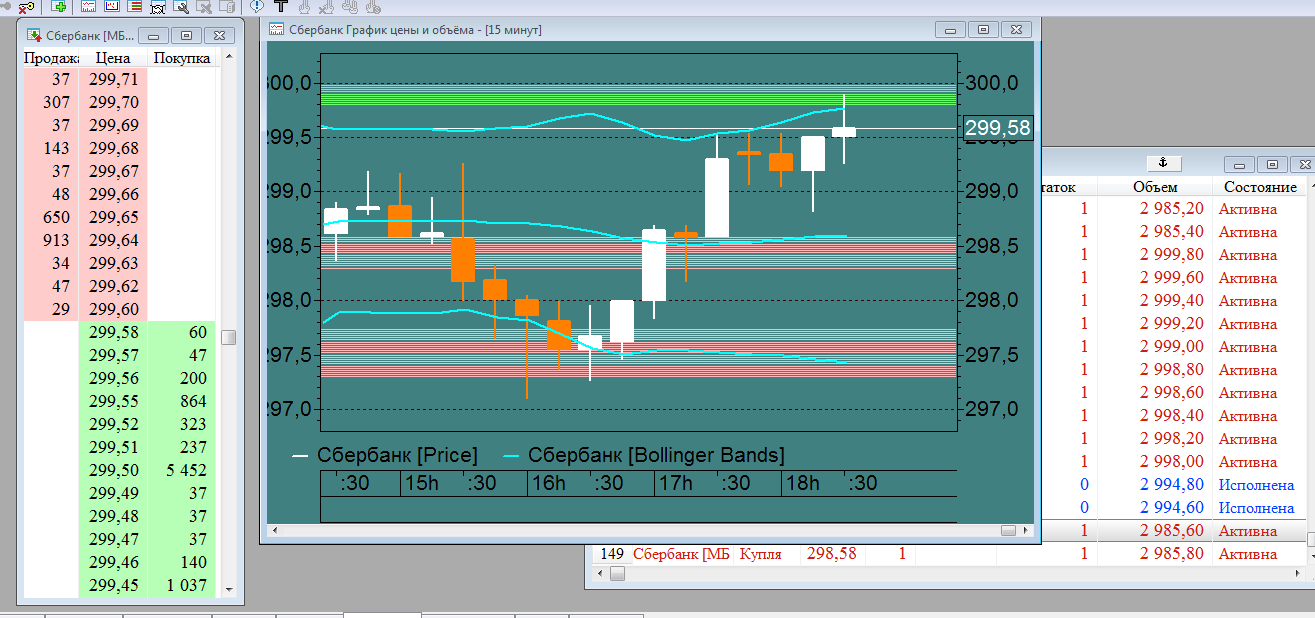Click the 15h time axis label
Viewport: 1315px width, 618px height.
420,483
